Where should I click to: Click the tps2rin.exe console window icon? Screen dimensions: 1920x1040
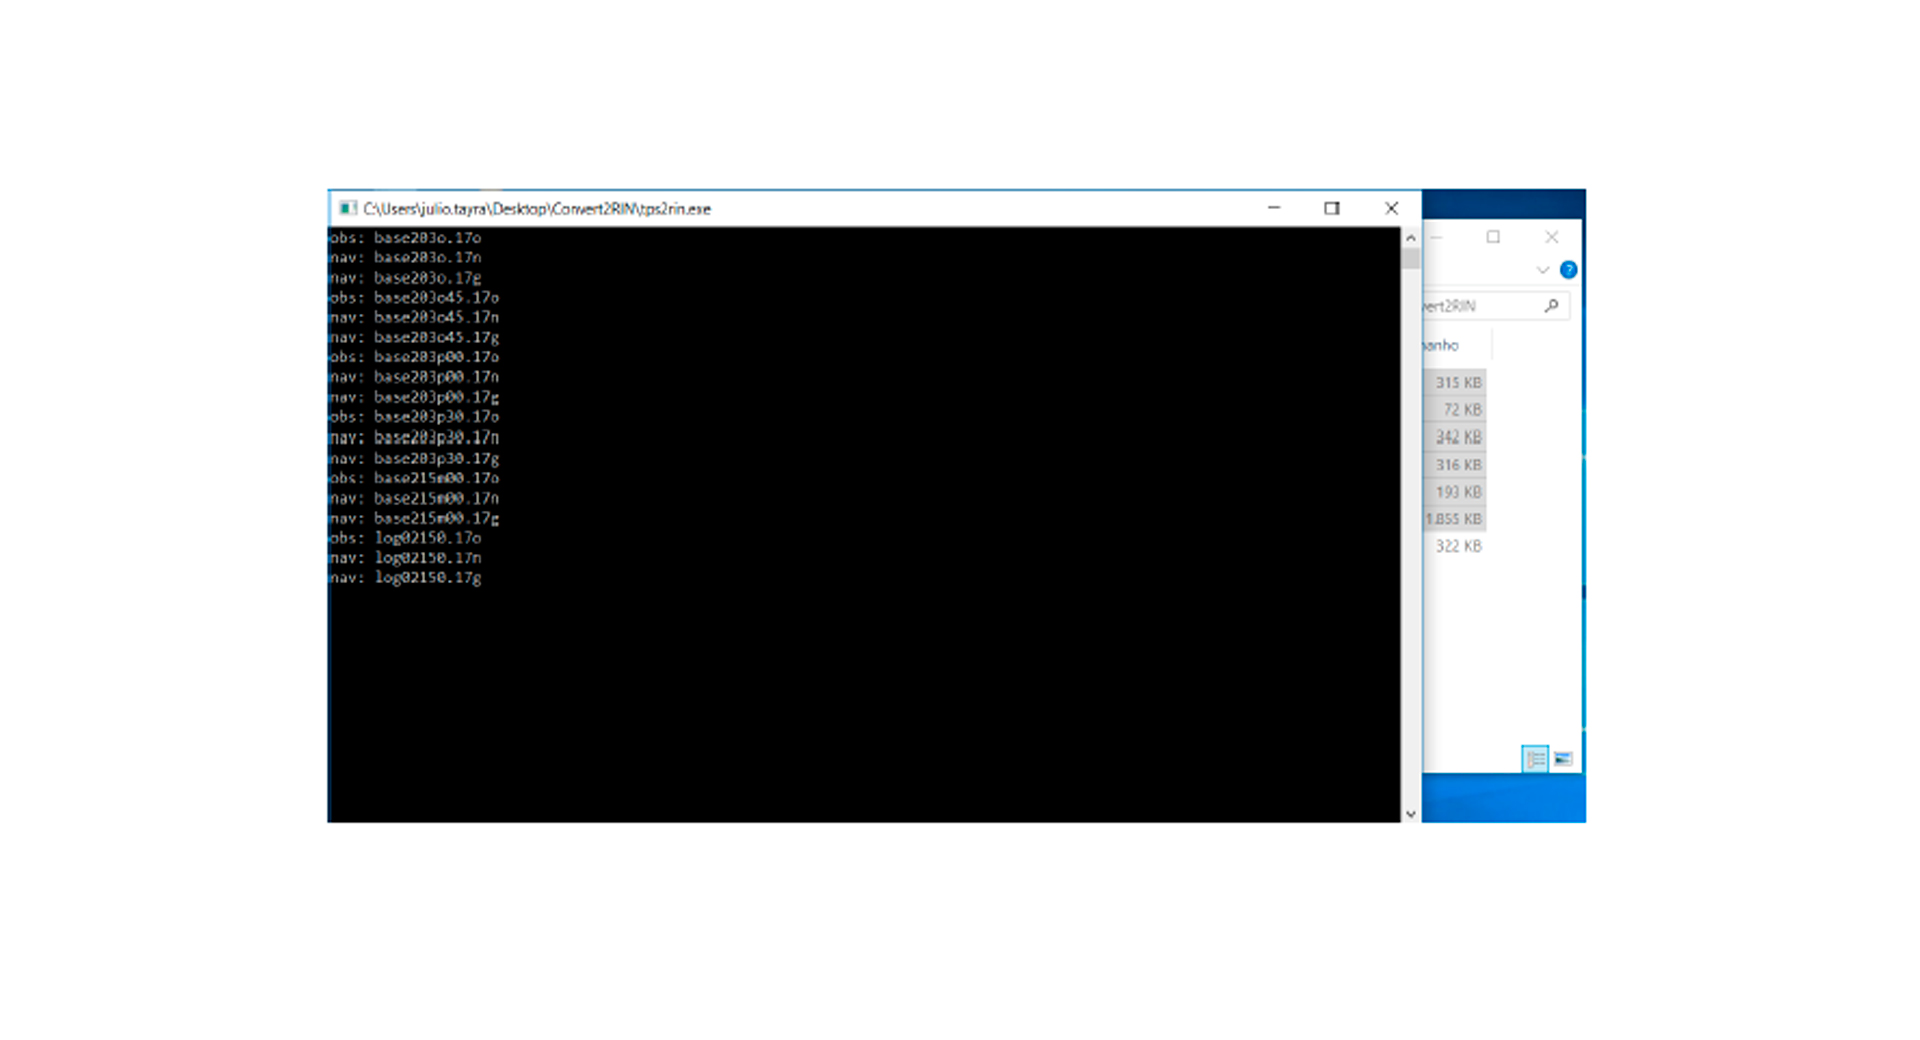(x=347, y=208)
